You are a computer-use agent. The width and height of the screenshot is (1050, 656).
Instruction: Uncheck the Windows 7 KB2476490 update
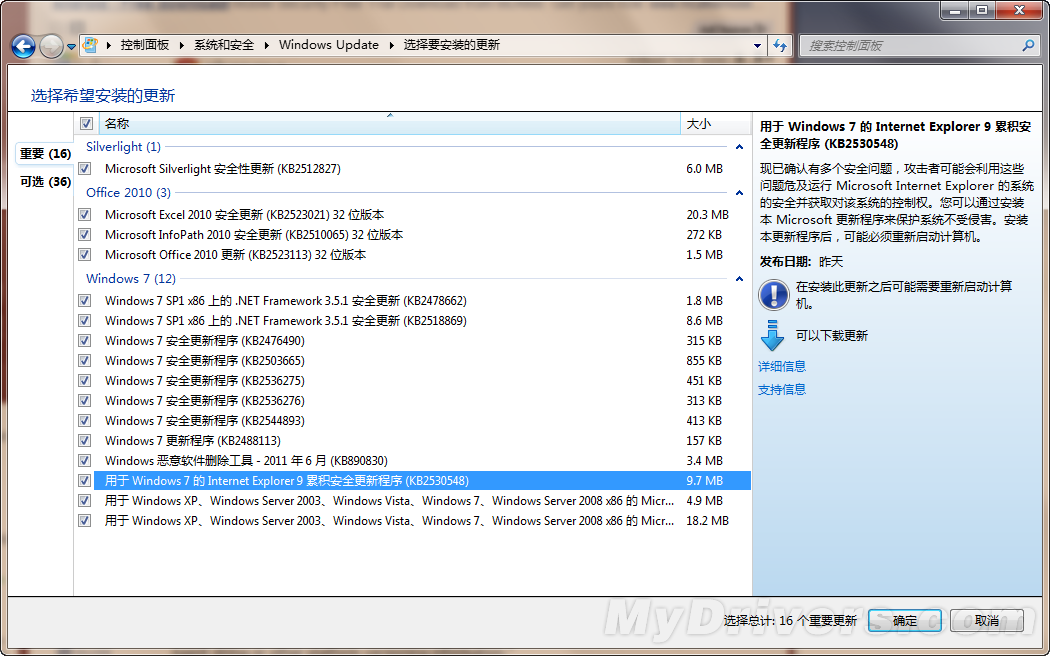pos(84,341)
